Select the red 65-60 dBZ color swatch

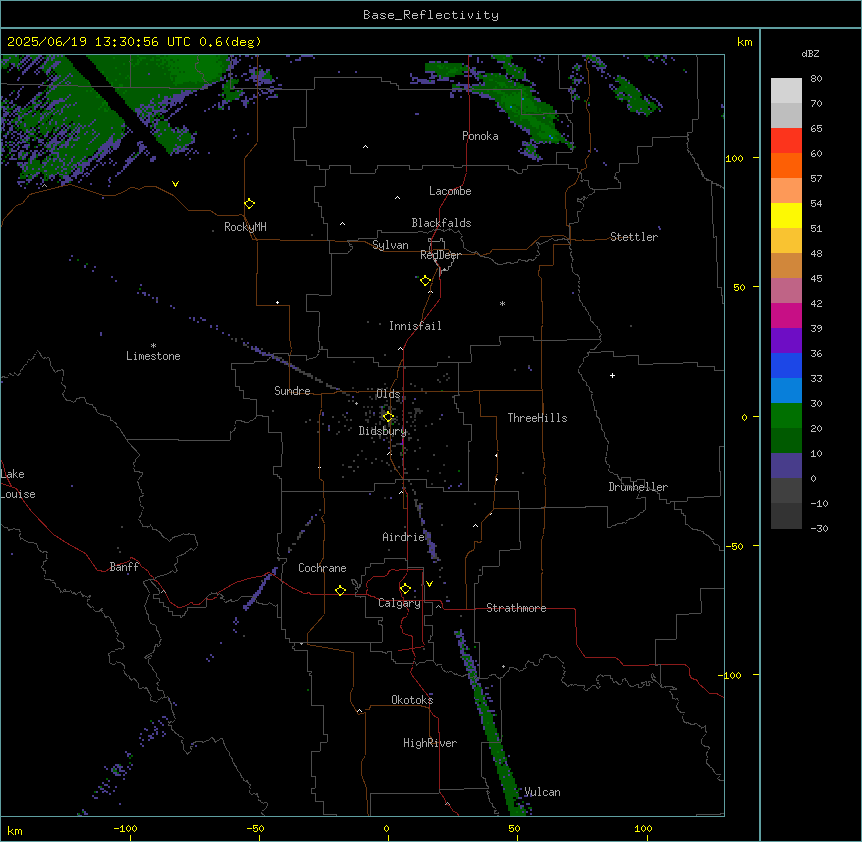pyautogui.click(x=786, y=141)
